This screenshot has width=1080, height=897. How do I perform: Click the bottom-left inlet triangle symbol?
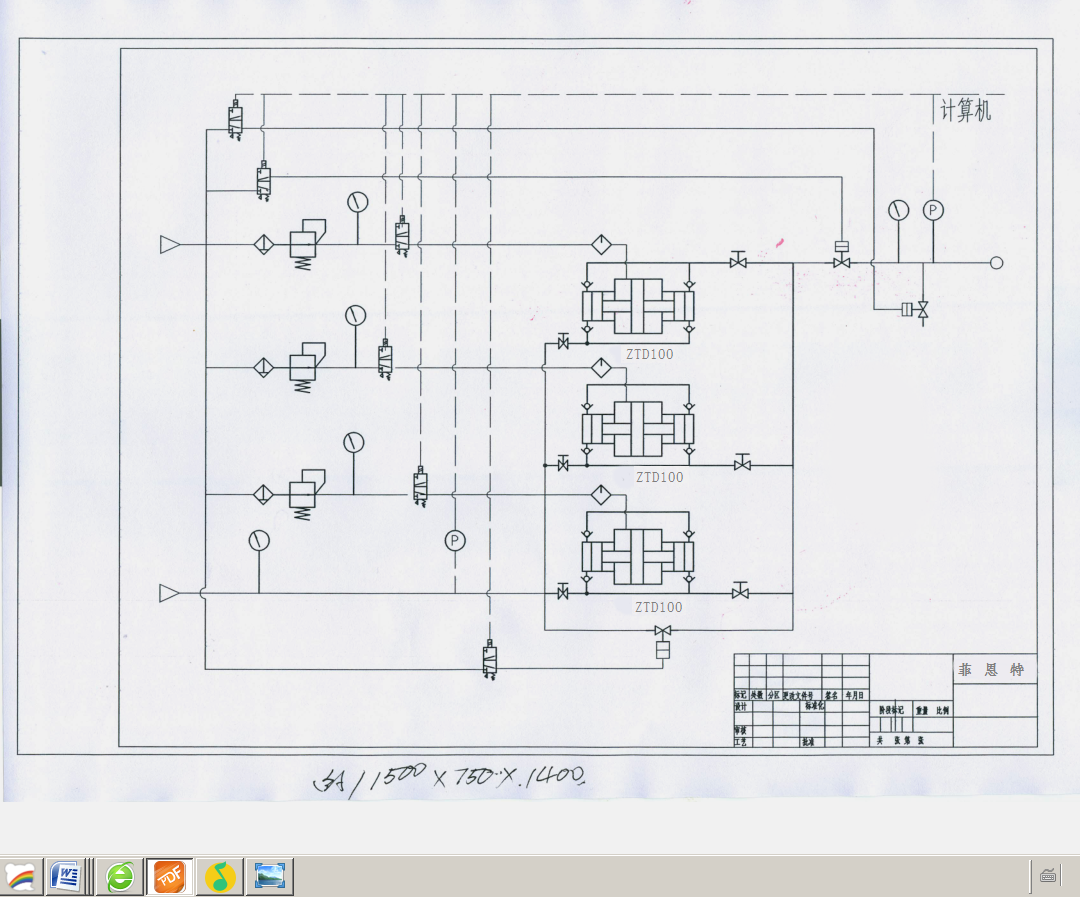pos(169,594)
